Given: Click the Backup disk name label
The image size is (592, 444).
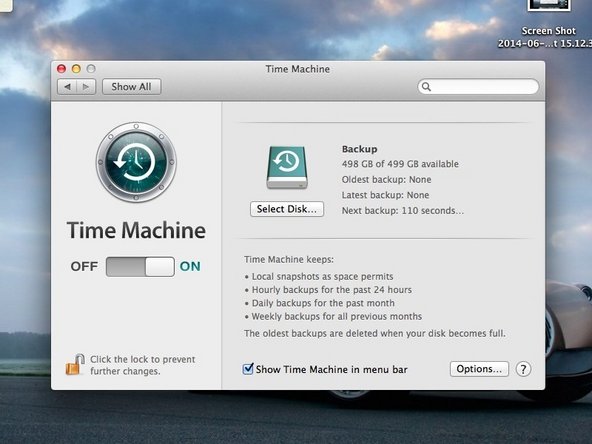Looking at the screenshot, I should point(359,149).
